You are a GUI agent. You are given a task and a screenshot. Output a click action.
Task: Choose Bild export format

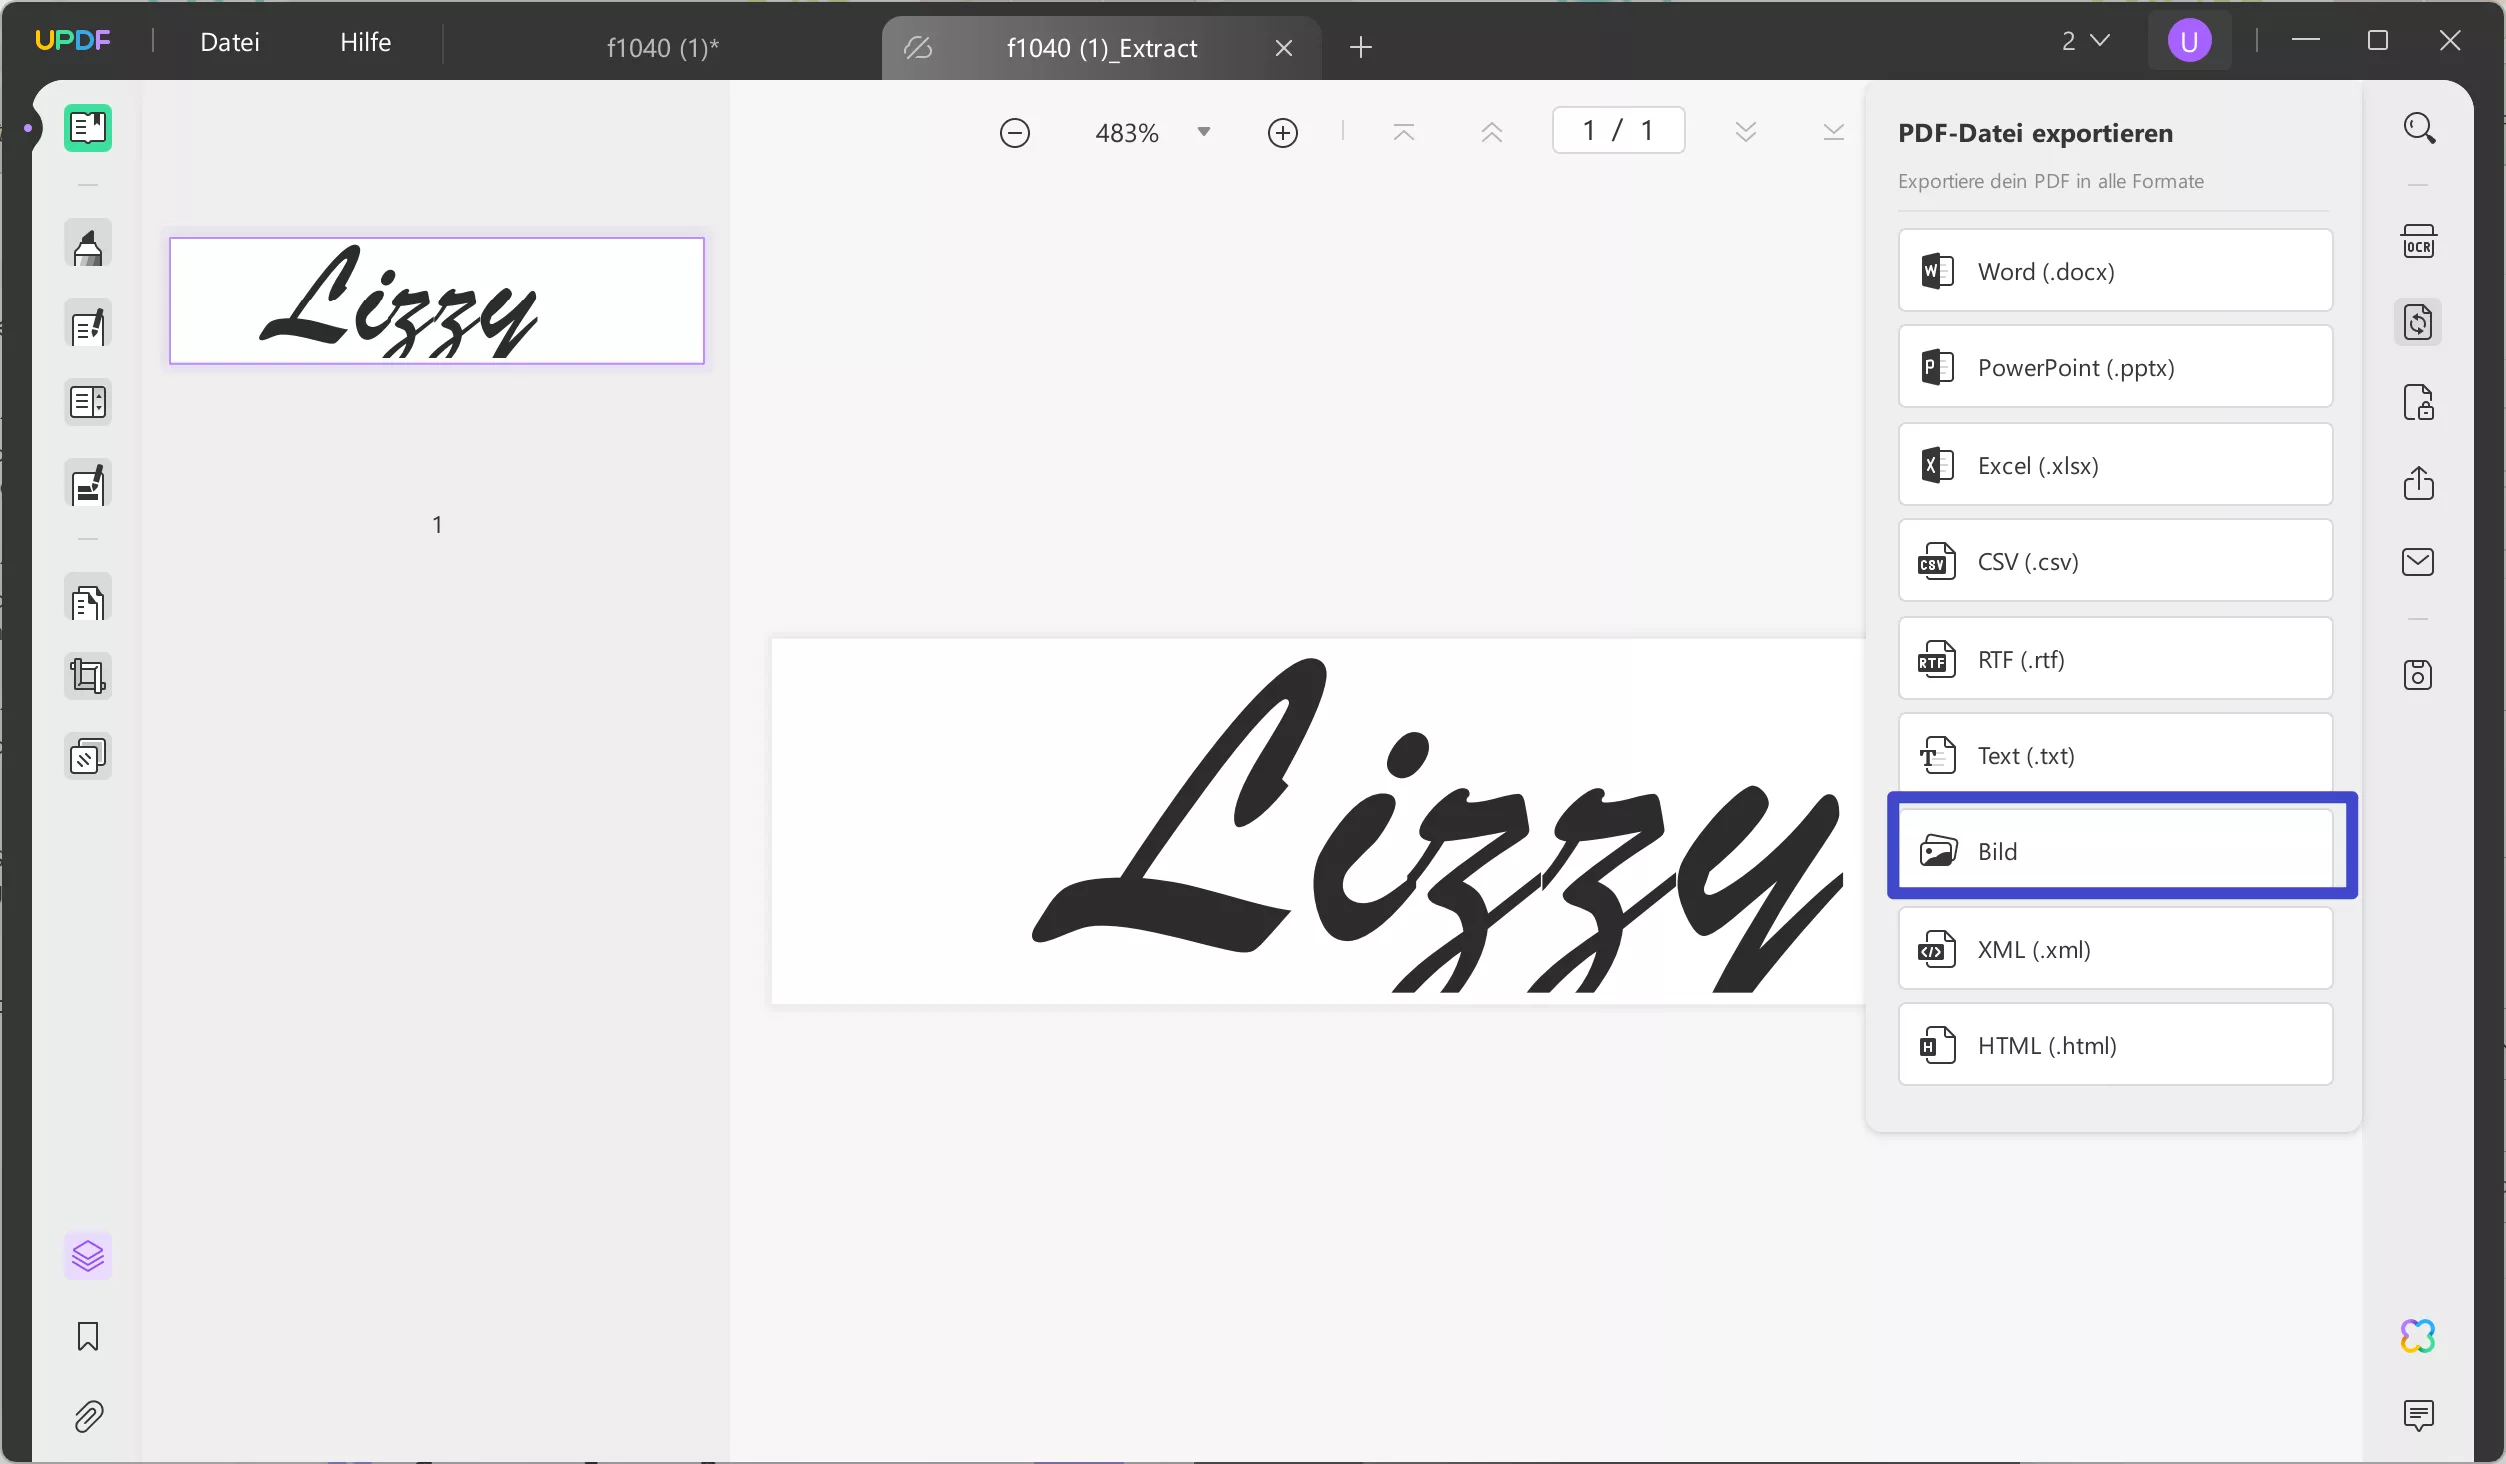click(2115, 851)
